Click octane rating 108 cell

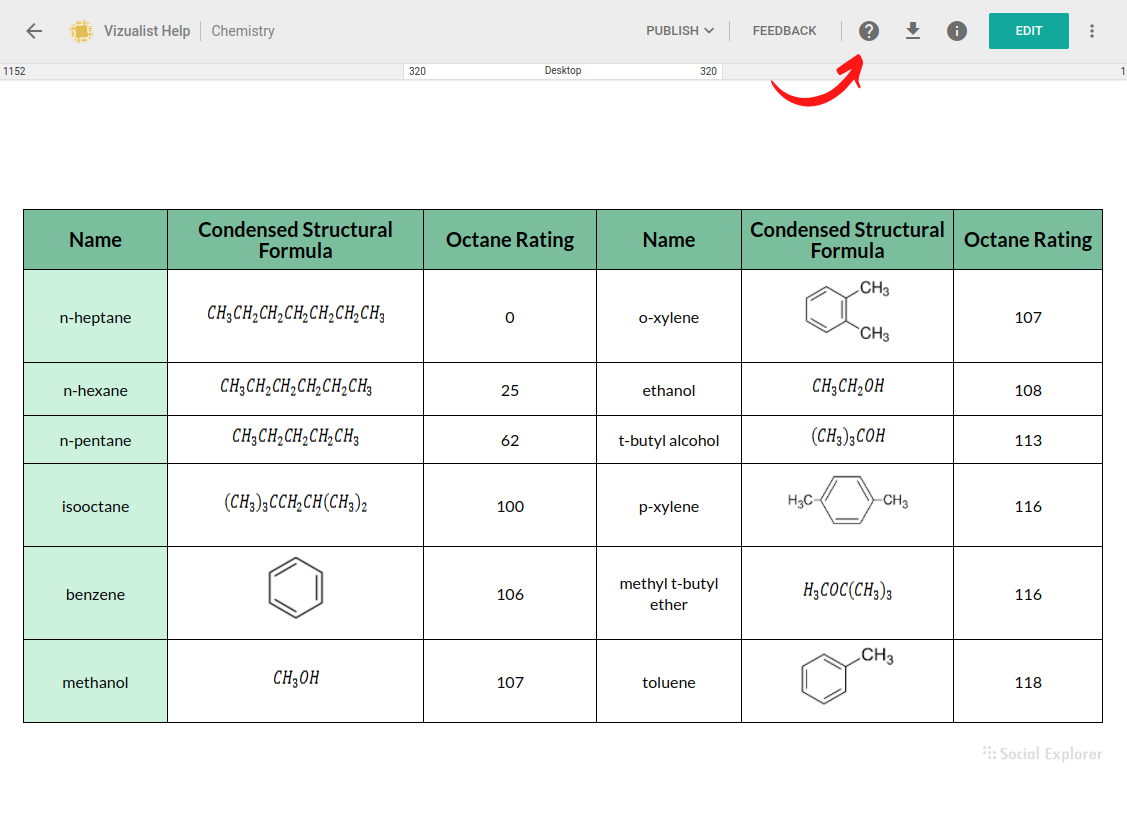(1028, 390)
